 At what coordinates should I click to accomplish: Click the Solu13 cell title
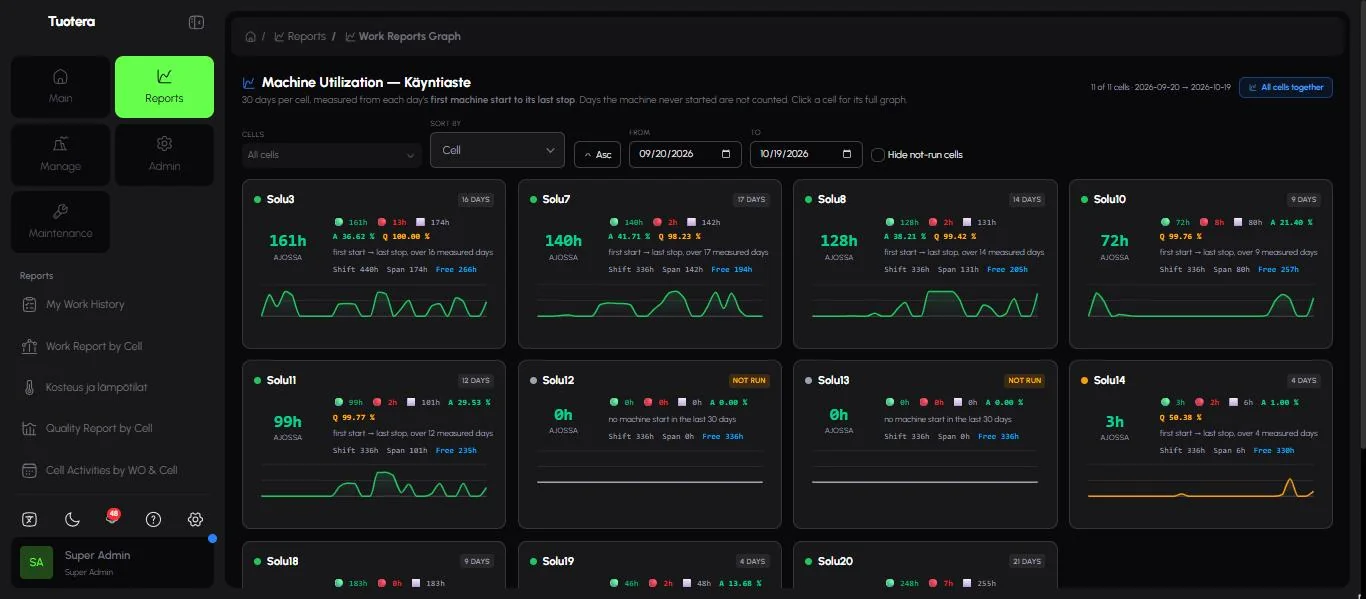click(833, 381)
